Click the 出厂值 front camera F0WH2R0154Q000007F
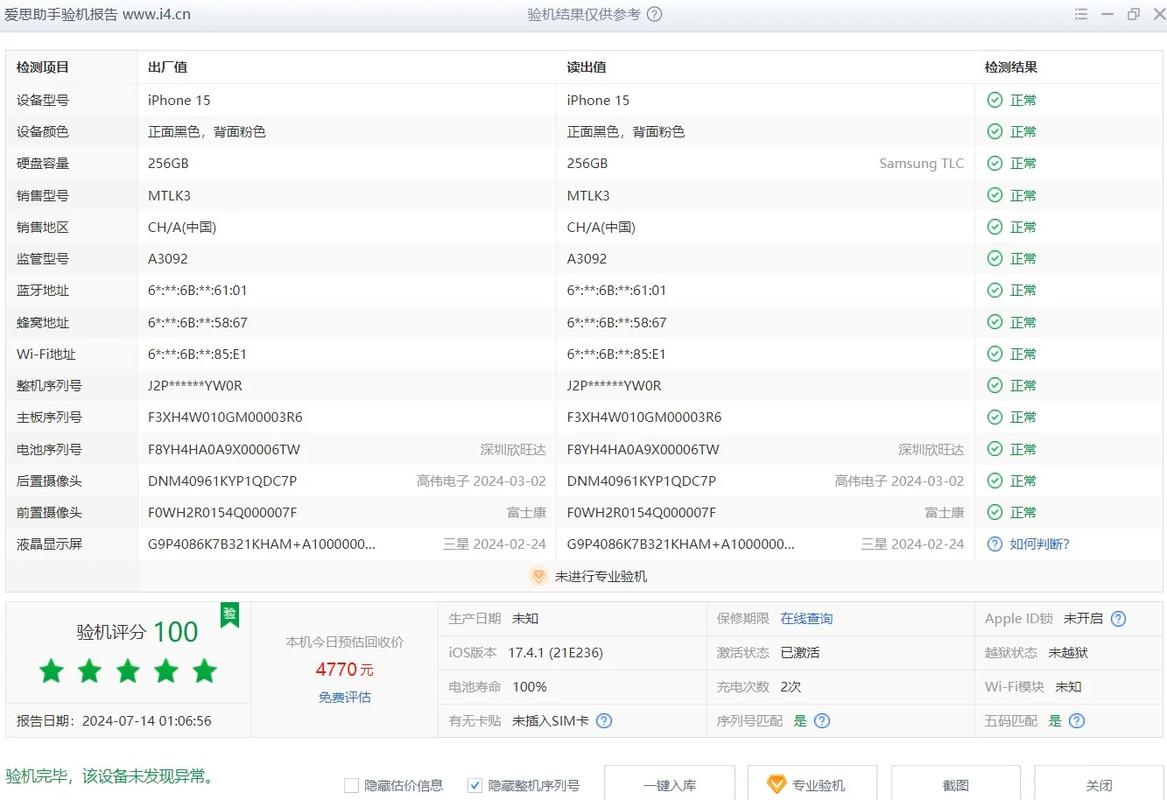This screenshot has width=1167, height=800. pyautogui.click(x=222, y=512)
